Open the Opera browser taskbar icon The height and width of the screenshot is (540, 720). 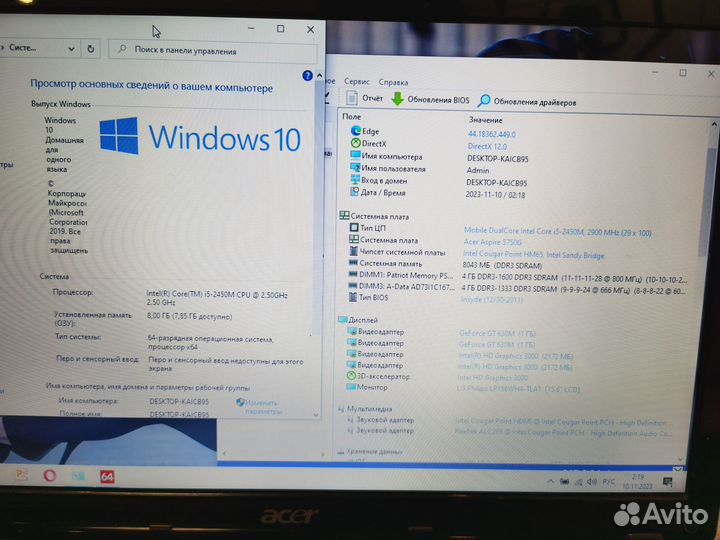point(50,475)
